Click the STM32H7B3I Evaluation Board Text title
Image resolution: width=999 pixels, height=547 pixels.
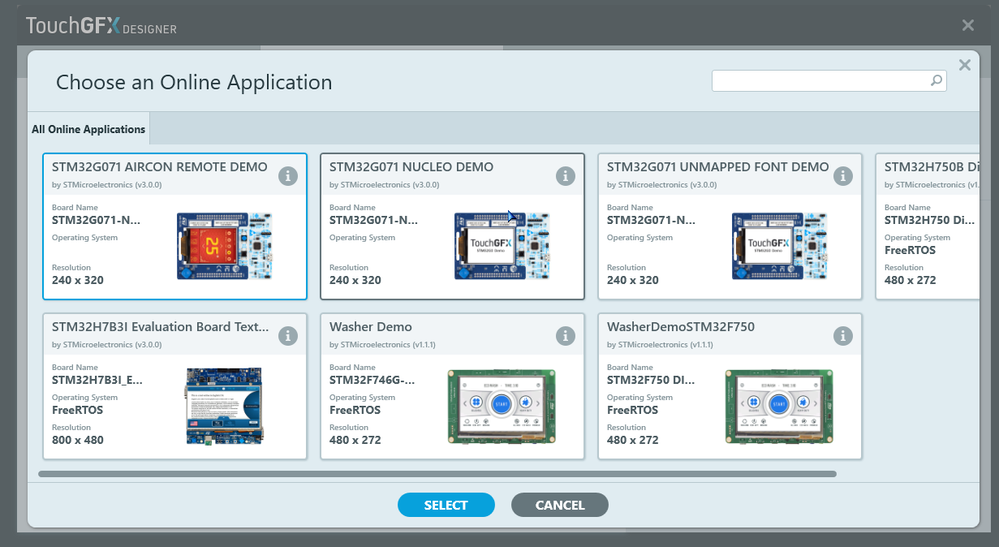[160, 327]
